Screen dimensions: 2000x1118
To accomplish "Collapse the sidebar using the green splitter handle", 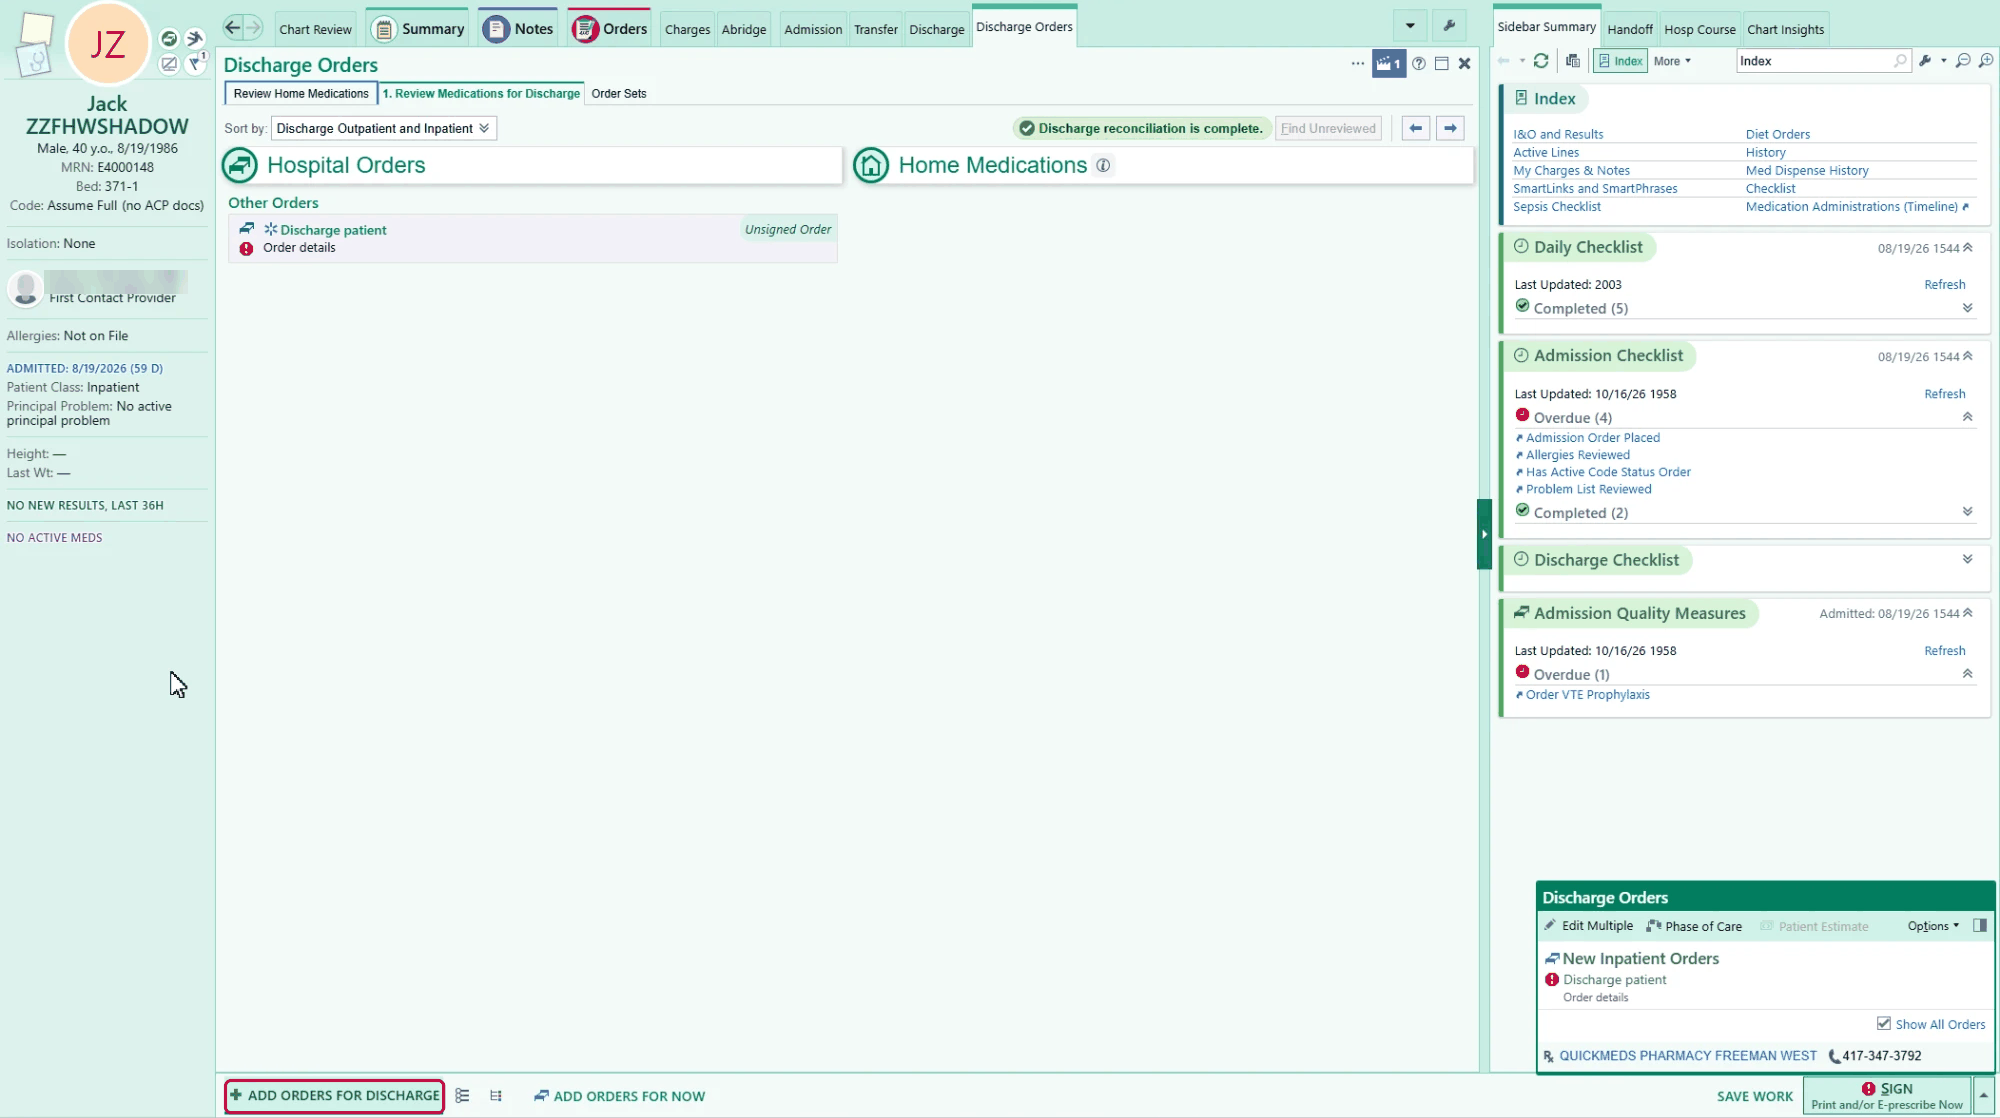I will pyautogui.click(x=1484, y=534).
